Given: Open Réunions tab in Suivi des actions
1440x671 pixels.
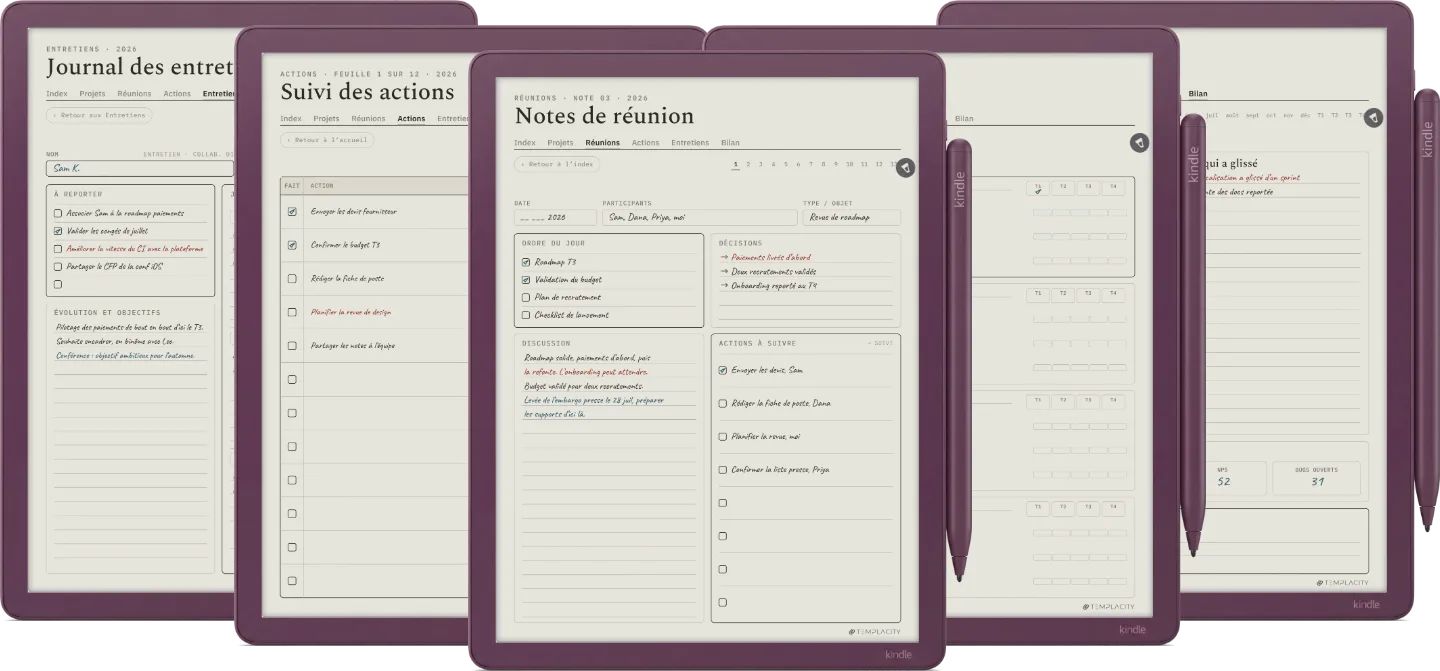Looking at the screenshot, I should (368, 119).
